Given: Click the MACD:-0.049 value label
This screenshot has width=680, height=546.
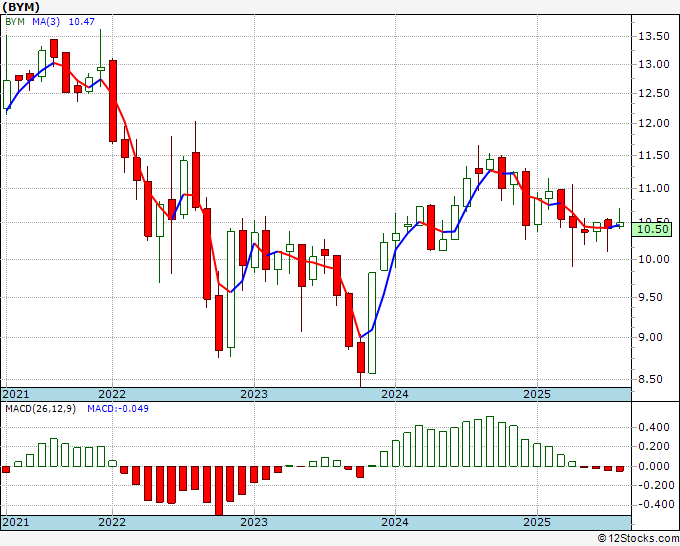Looking at the screenshot, I should point(118,409).
